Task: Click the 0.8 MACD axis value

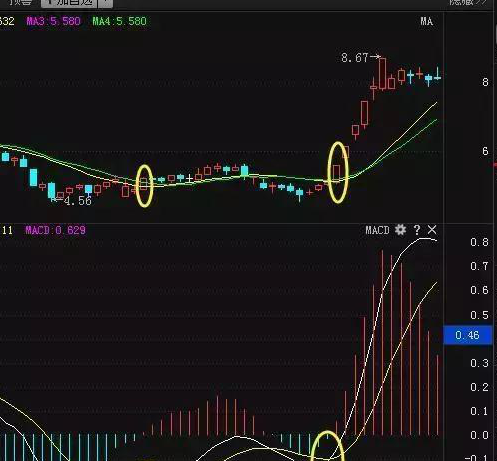Action: (x=479, y=242)
